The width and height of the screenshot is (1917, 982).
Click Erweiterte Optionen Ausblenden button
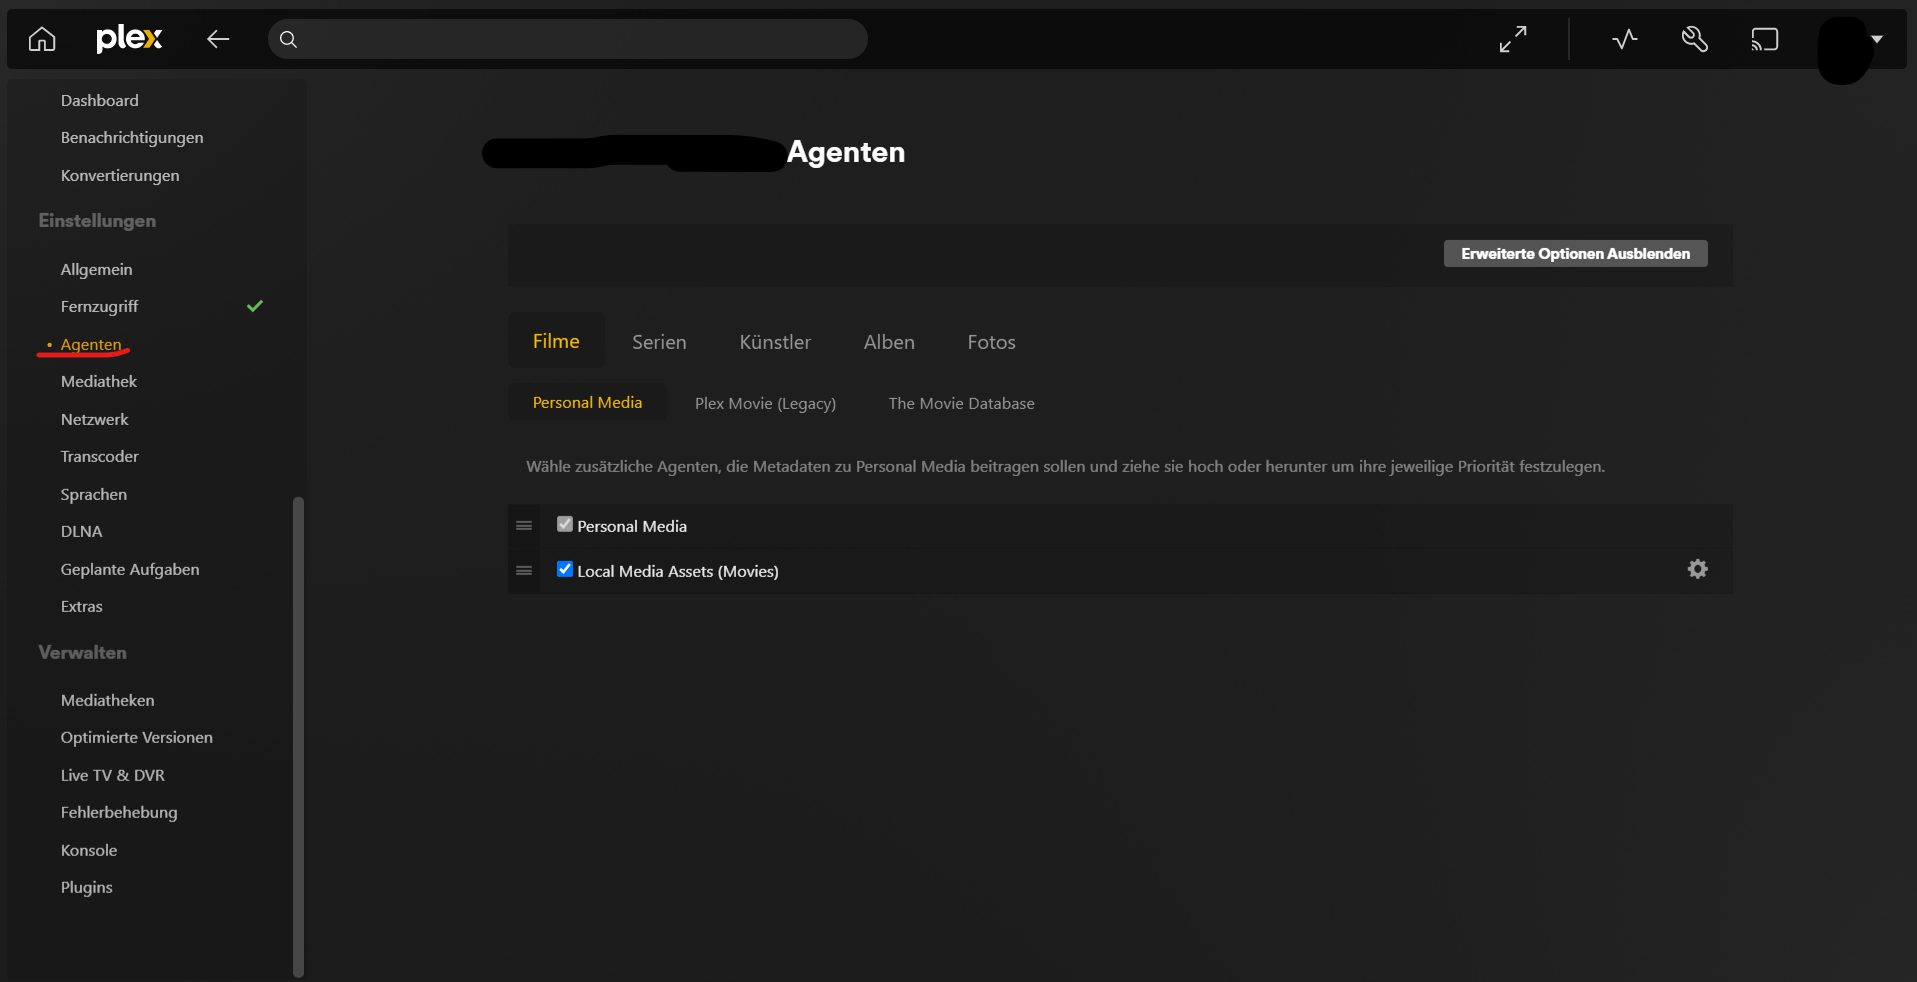click(1575, 253)
